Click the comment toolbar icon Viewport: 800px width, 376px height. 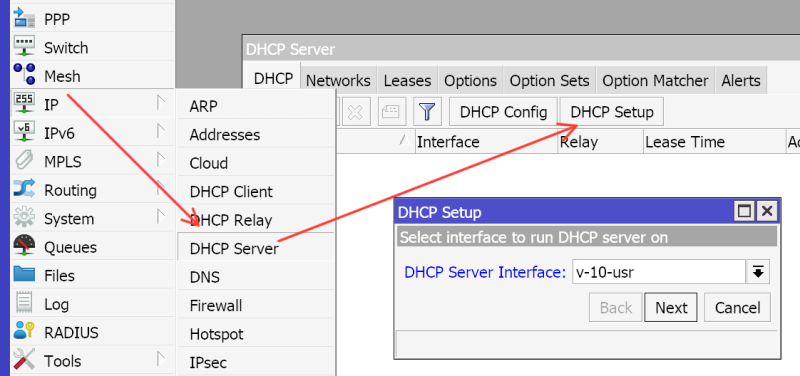(391, 112)
